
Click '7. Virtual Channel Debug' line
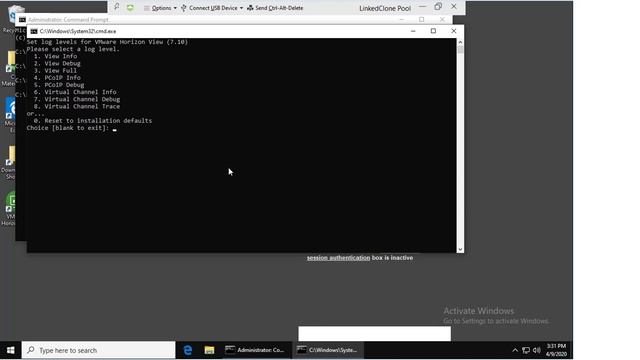[x=77, y=99]
